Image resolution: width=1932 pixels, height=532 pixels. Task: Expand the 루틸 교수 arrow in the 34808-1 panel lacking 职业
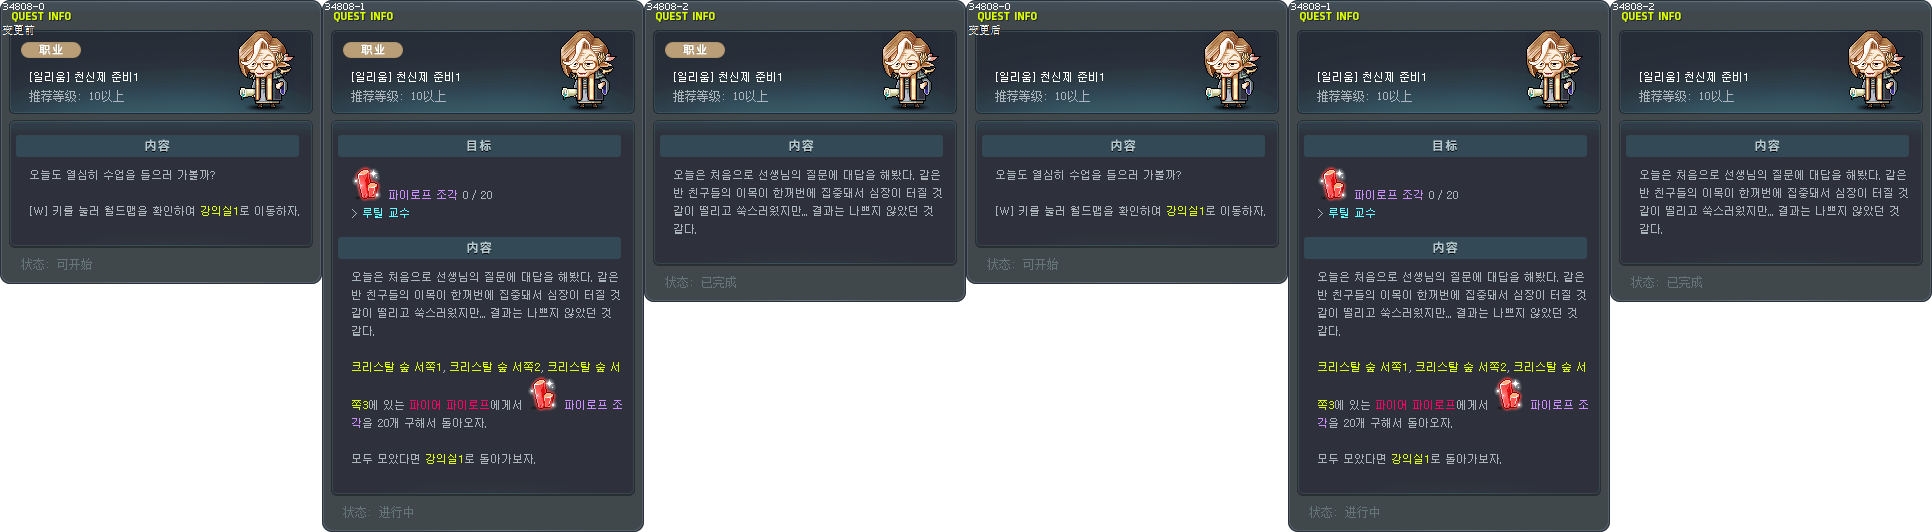pos(1320,213)
